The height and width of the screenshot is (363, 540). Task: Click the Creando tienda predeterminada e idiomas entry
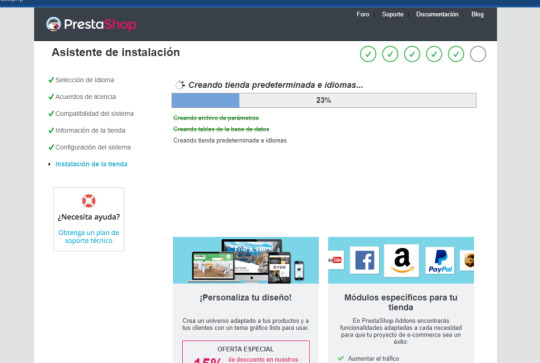tap(230, 141)
